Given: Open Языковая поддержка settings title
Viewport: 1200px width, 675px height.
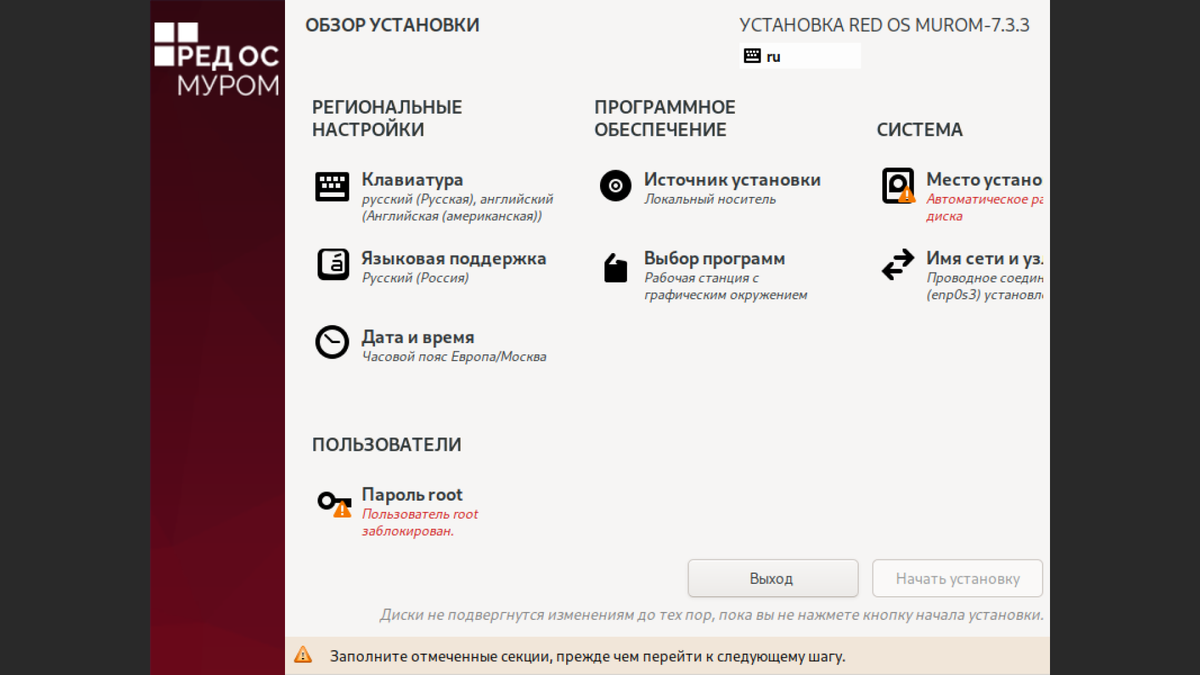Looking at the screenshot, I should (454, 258).
